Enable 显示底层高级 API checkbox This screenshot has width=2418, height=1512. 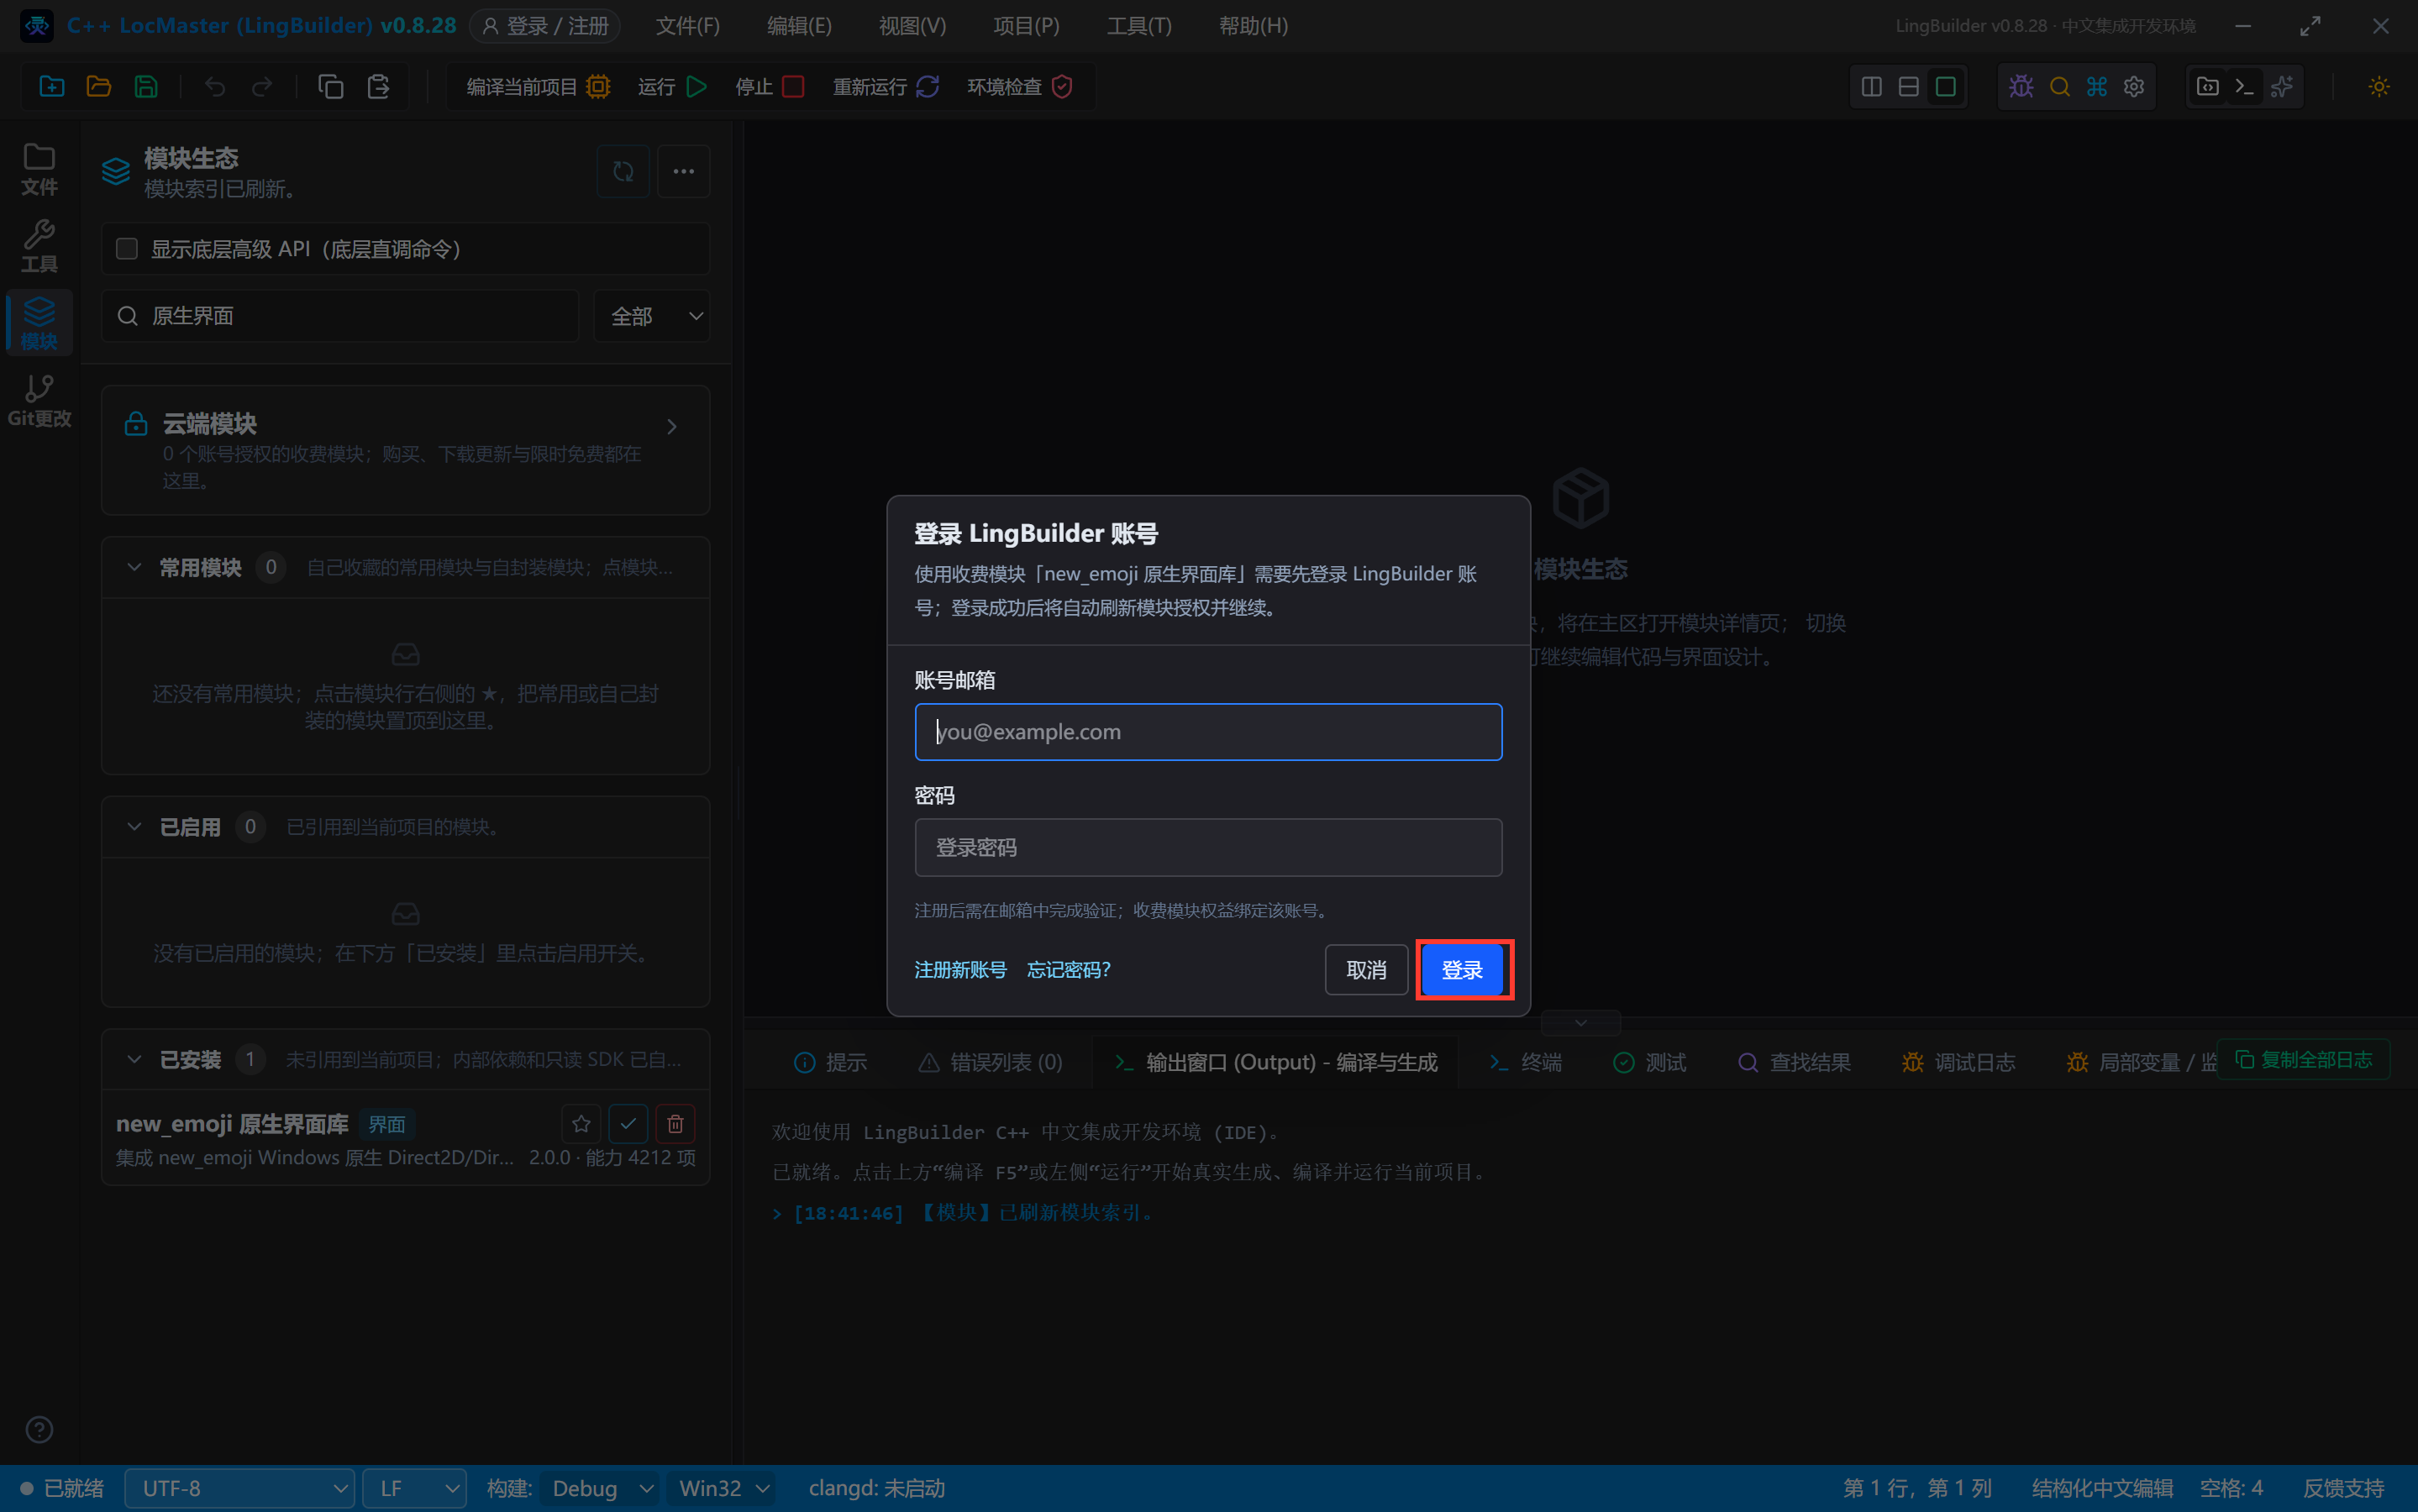[127, 249]
